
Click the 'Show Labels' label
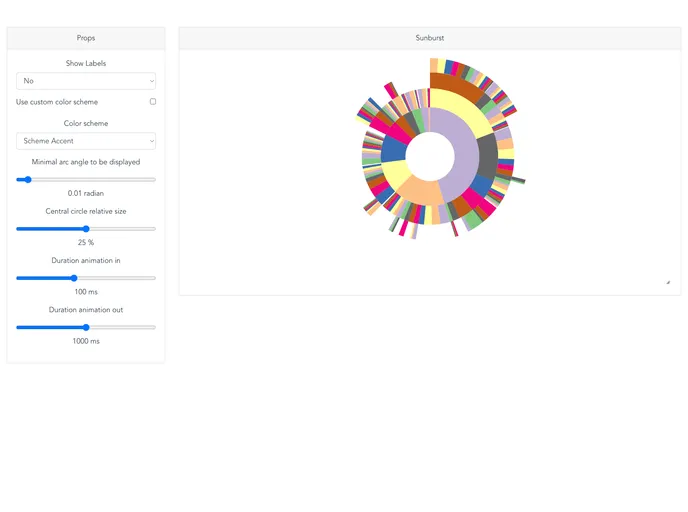click(x=86, y=63)
